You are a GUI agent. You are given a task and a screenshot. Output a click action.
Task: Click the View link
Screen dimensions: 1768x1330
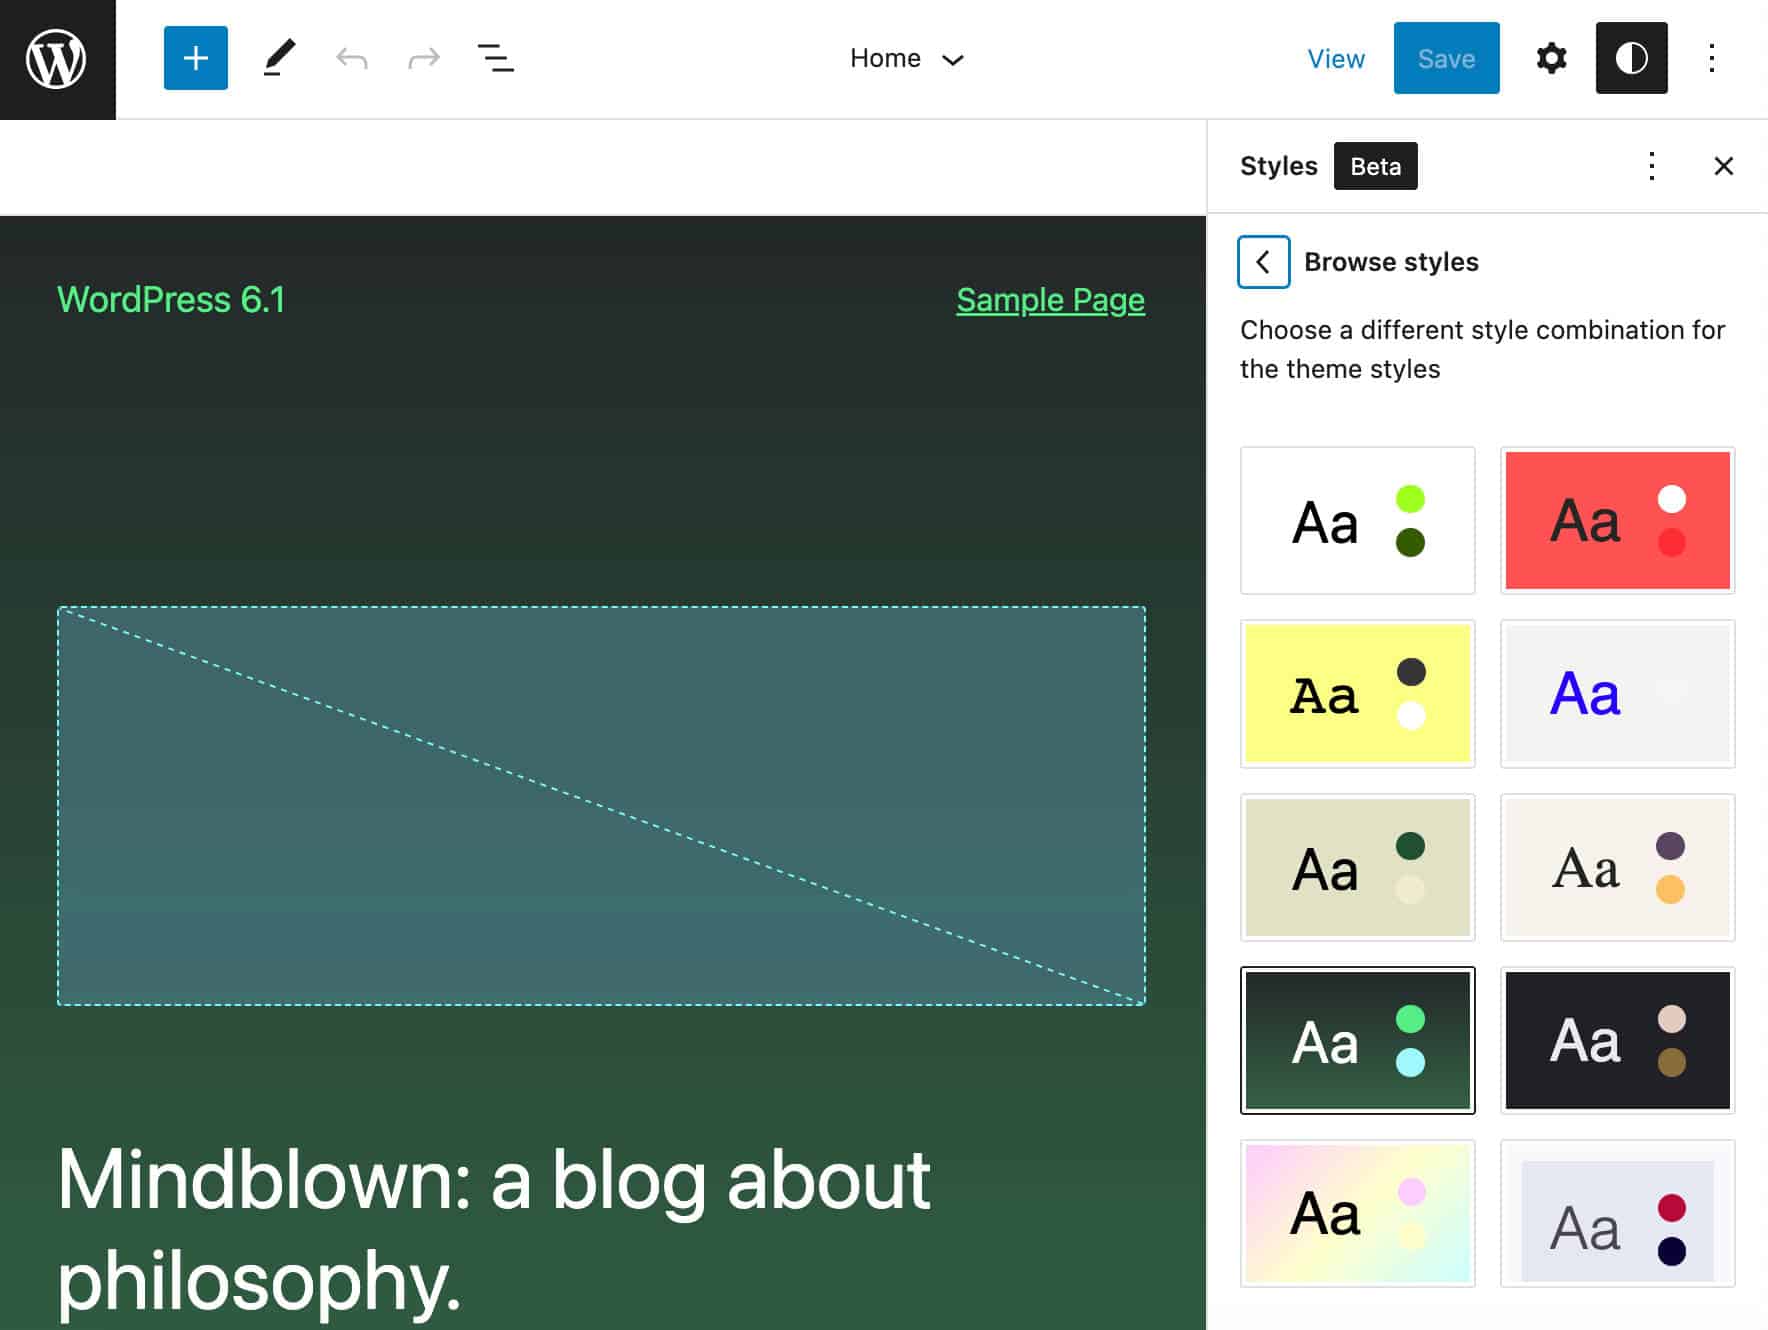point(1335,59)
